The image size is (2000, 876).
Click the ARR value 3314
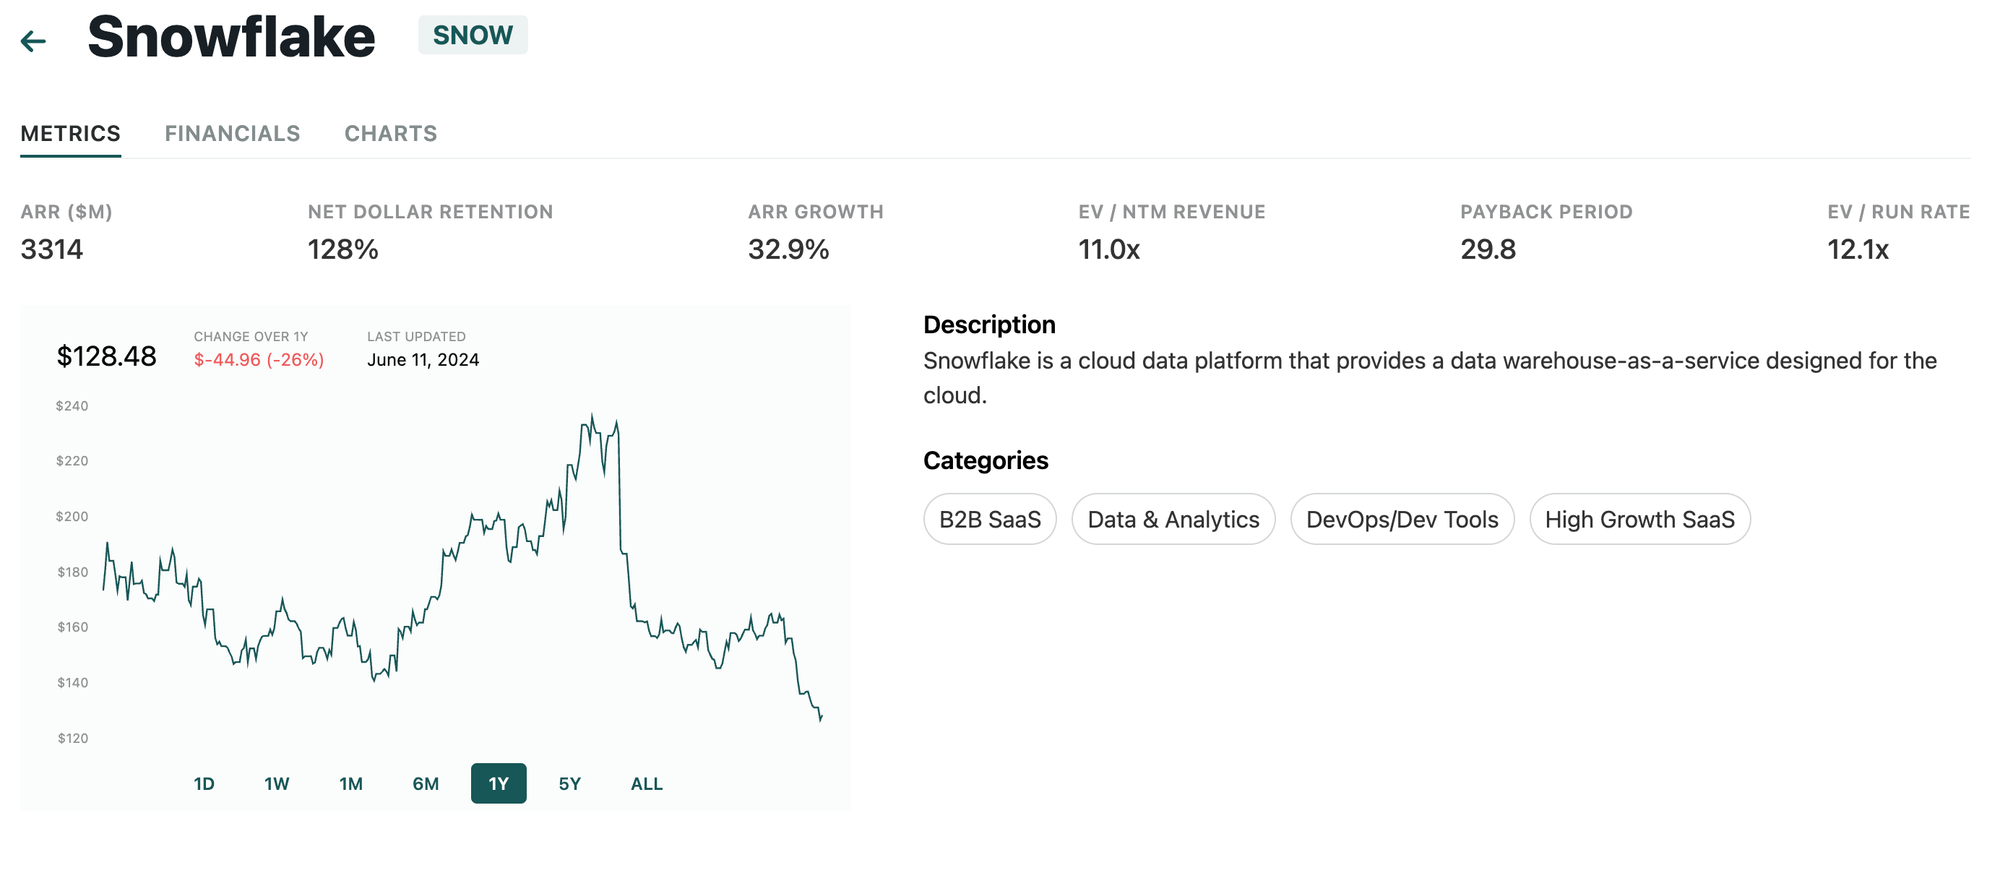[x=52, y=249]
